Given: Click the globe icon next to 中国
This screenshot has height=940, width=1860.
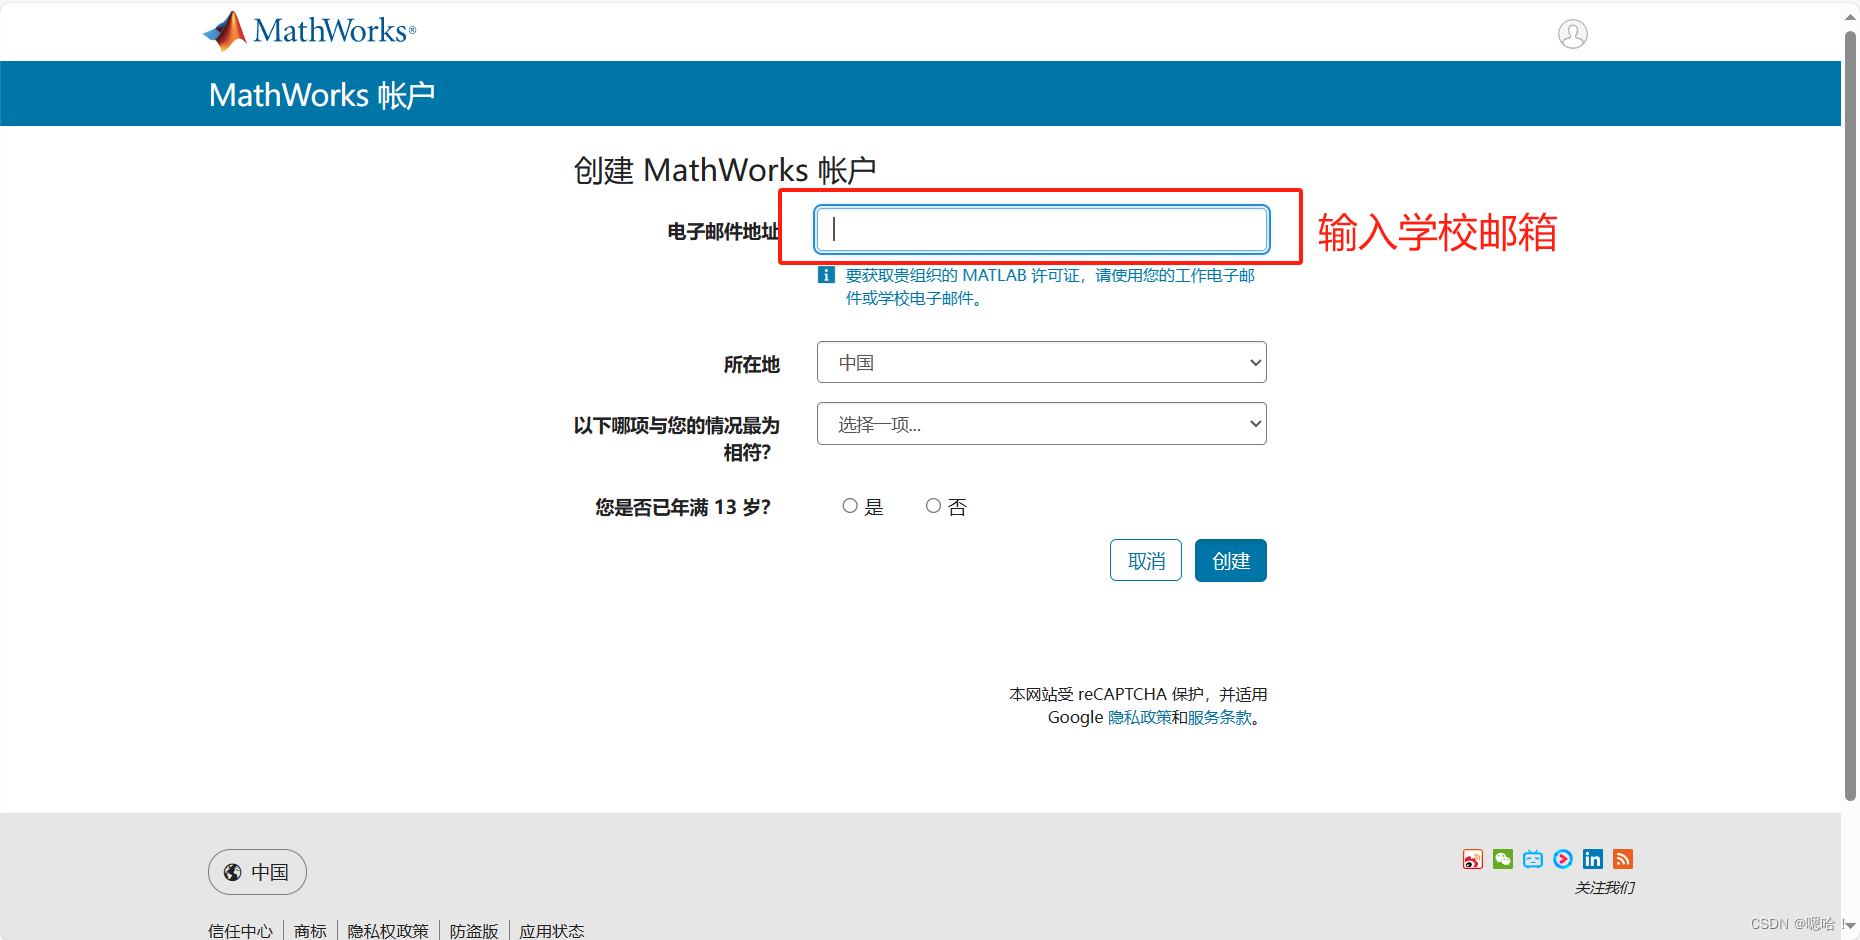Looking at the screenshot, I should point(231,871).
